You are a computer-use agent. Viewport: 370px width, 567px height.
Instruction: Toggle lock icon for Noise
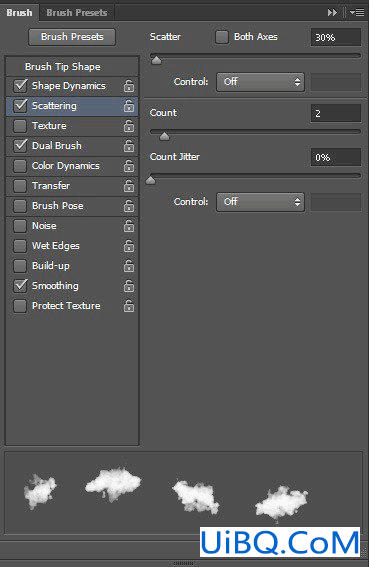pyautogui.click(x=129, y=226)
